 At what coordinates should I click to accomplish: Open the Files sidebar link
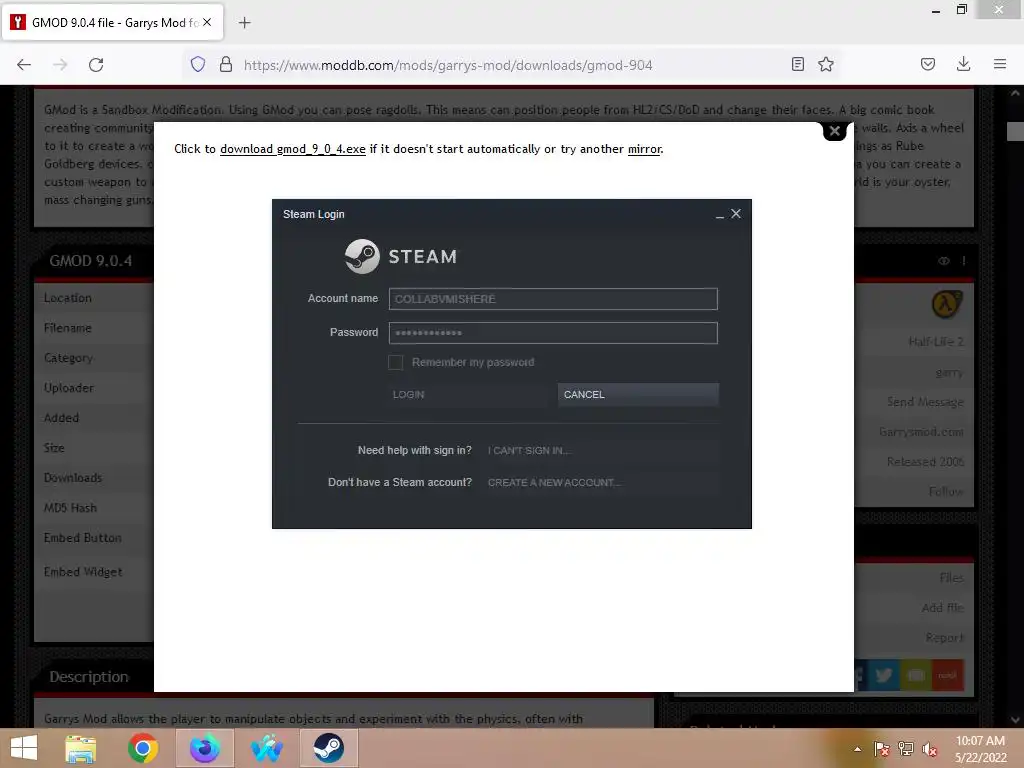tap(952, 577)
